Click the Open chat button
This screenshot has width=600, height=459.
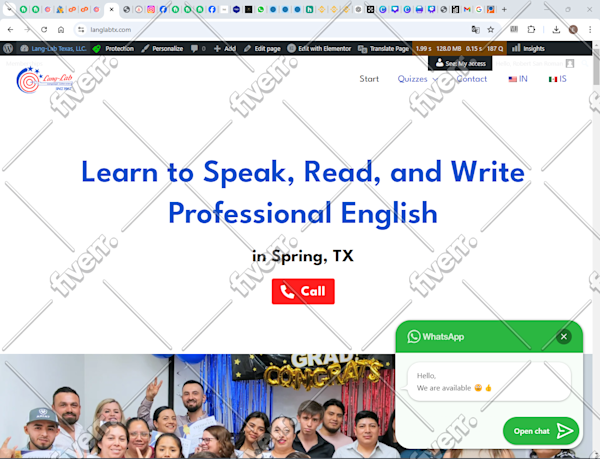pos(541,431)
